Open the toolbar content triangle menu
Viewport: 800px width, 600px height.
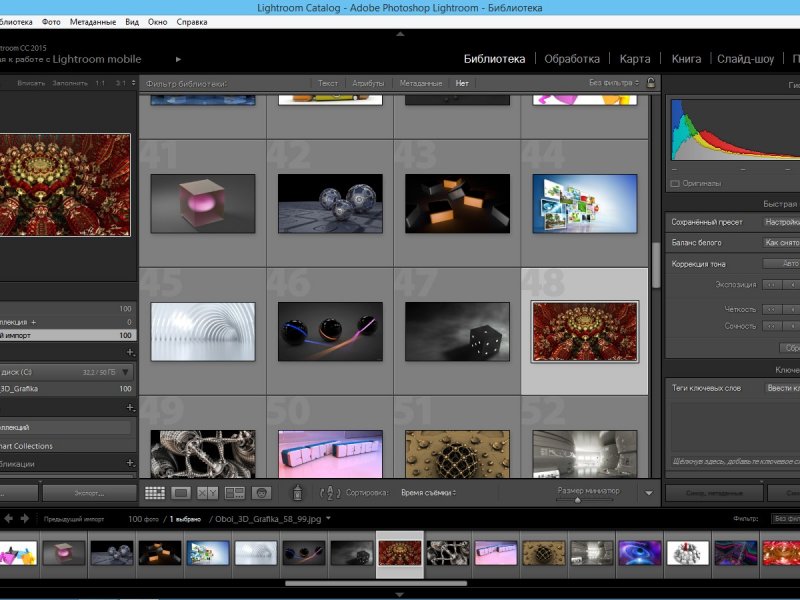tap(648, 493)
